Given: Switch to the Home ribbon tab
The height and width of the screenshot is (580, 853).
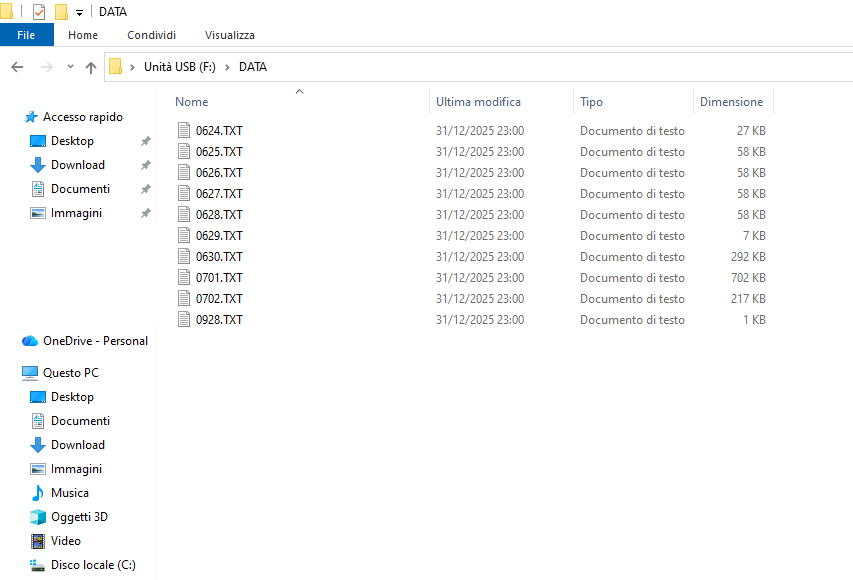Looking at the screenshot, I should click(x=83, y=35).
